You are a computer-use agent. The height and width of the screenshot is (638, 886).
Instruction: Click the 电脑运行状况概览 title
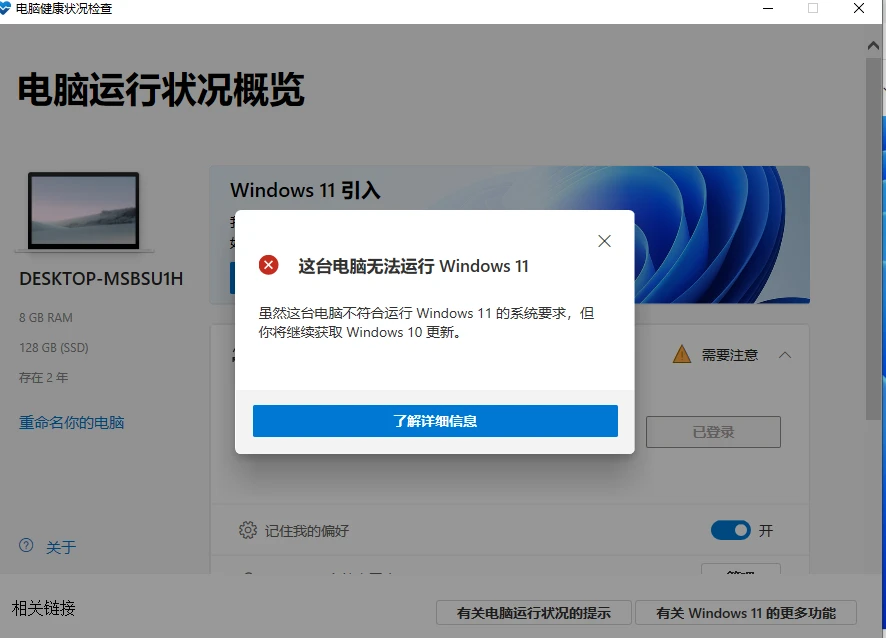162,89
